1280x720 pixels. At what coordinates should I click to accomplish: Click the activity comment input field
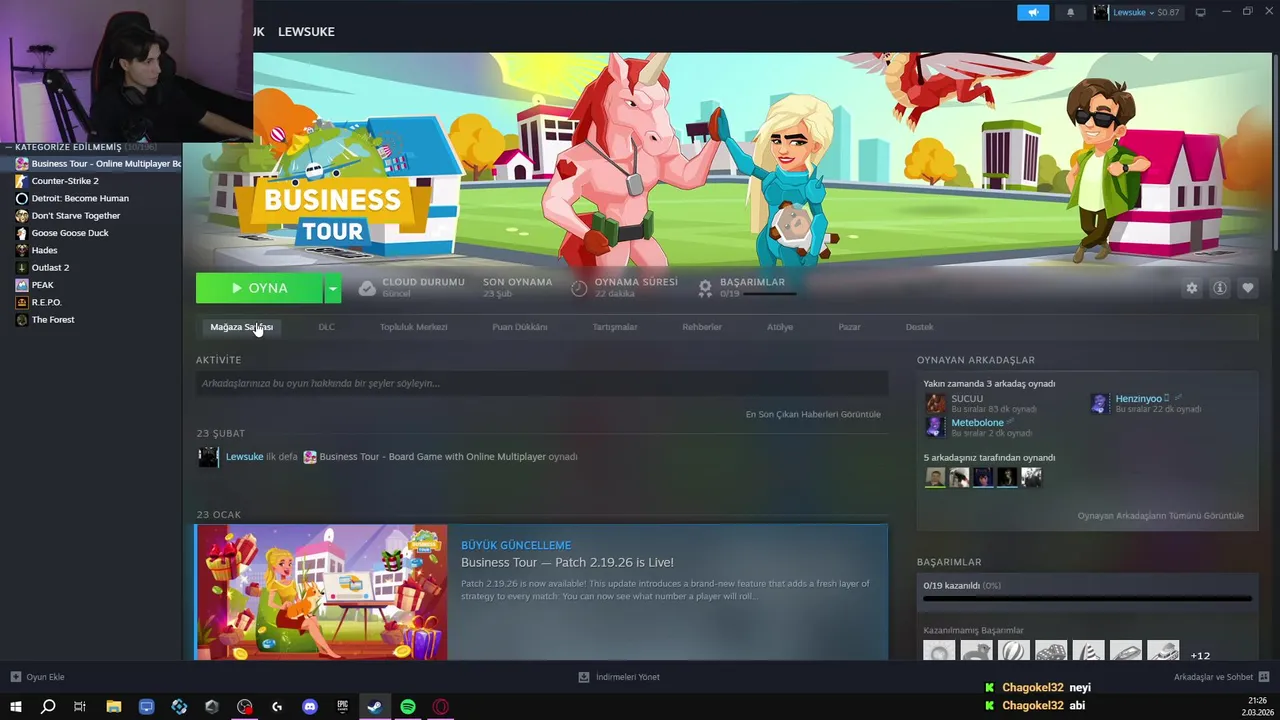[x=541, y=383]
